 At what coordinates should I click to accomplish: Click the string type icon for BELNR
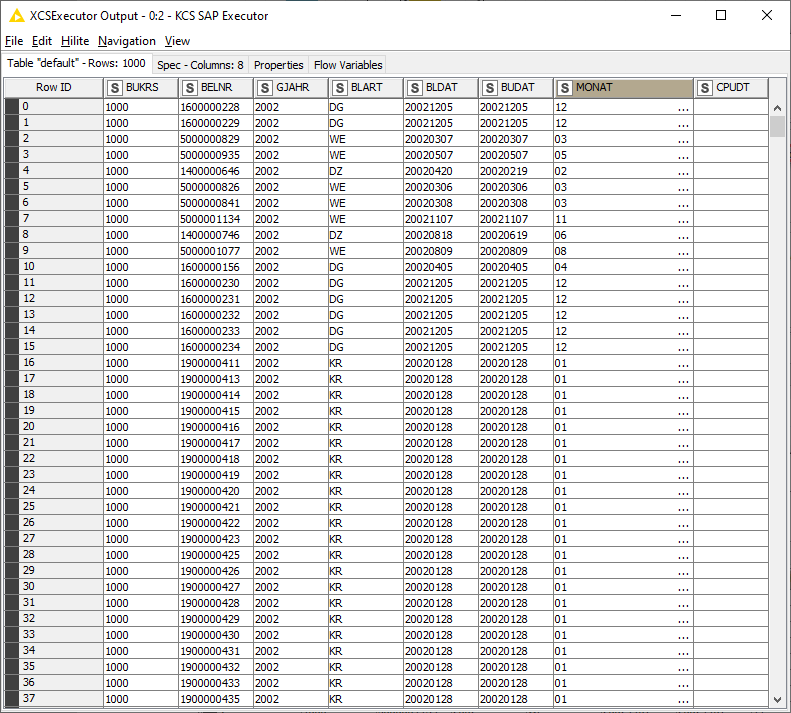[x=190, y=88]
